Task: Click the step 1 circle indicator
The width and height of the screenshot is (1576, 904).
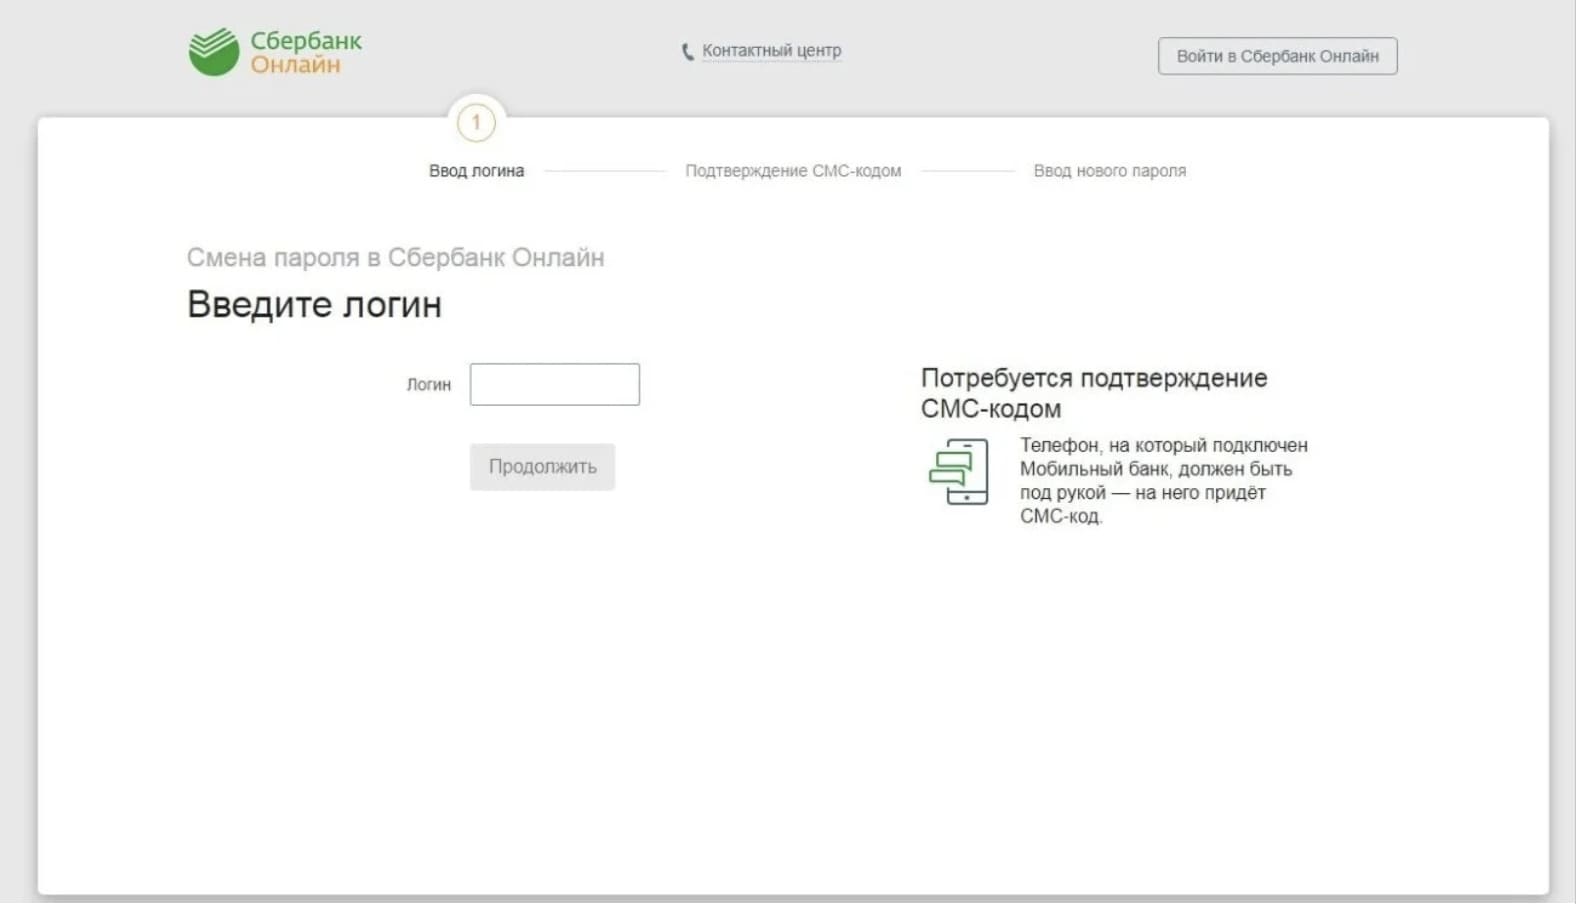Action: pos(476,123)
